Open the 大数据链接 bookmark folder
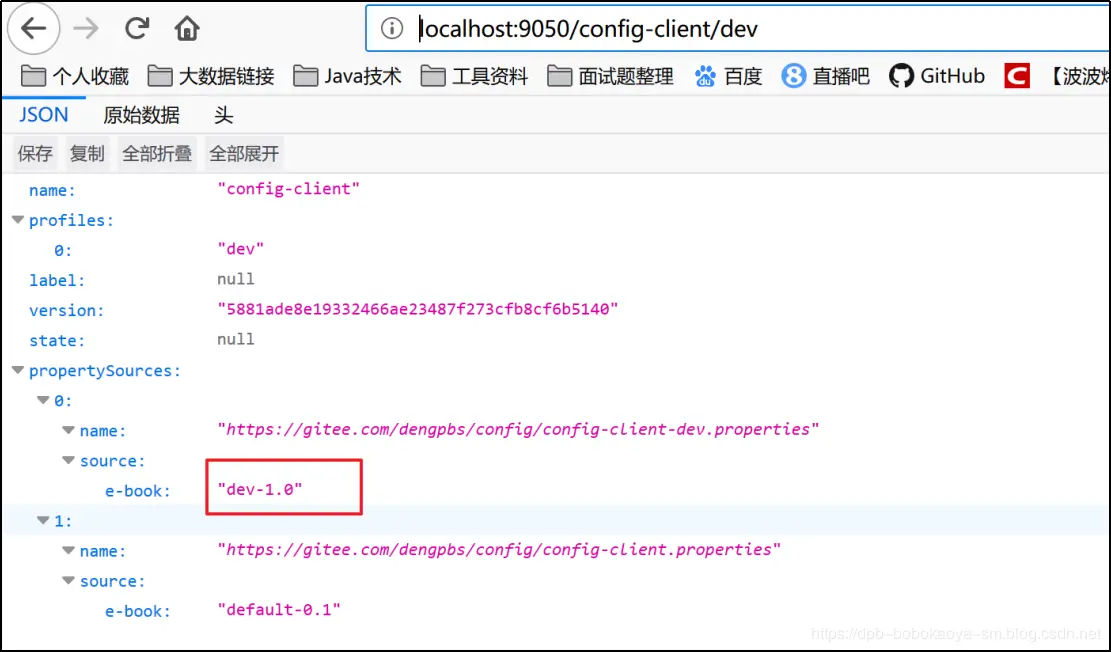Image resolution: width=1111 pixels, height=652 pixels. [x=210, y=76]
